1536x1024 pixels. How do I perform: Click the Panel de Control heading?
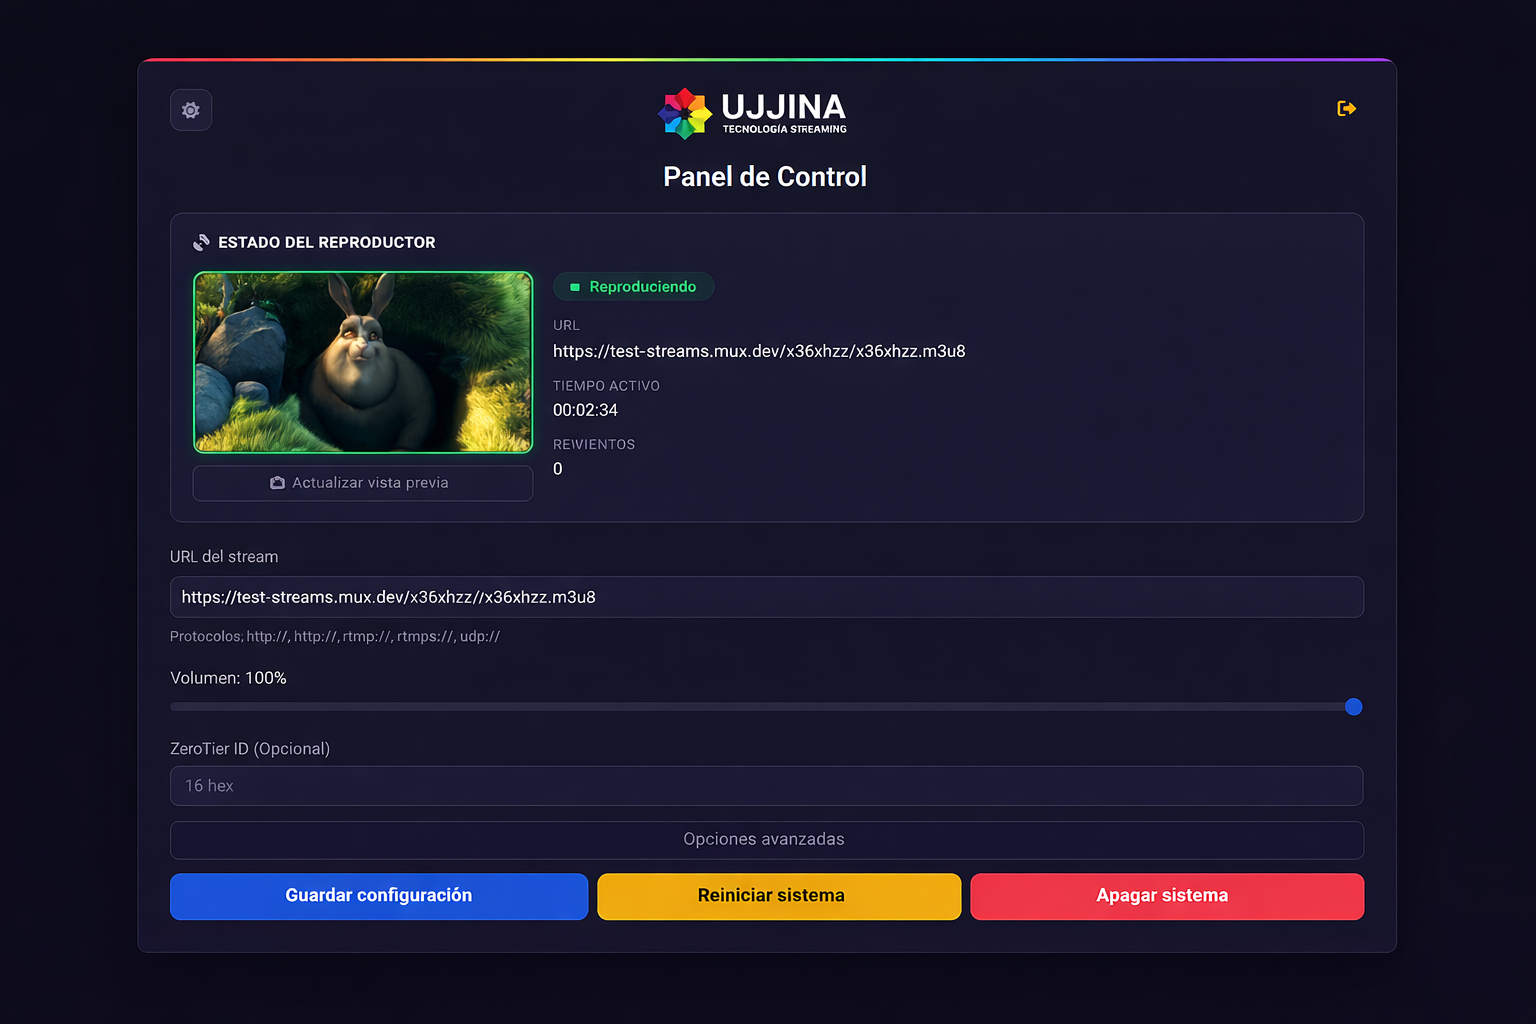pyautogui.click(x=765, y=177)
